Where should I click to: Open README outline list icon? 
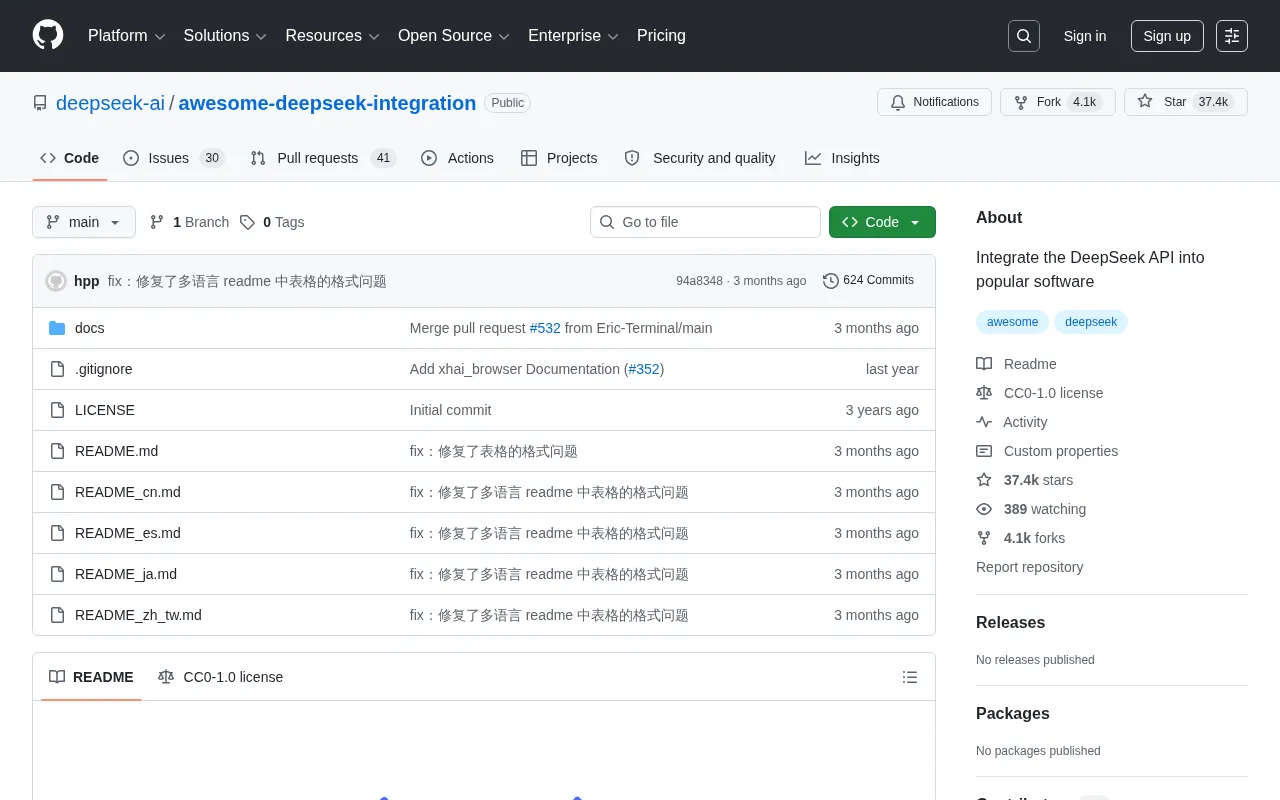[x=910, y=677]
